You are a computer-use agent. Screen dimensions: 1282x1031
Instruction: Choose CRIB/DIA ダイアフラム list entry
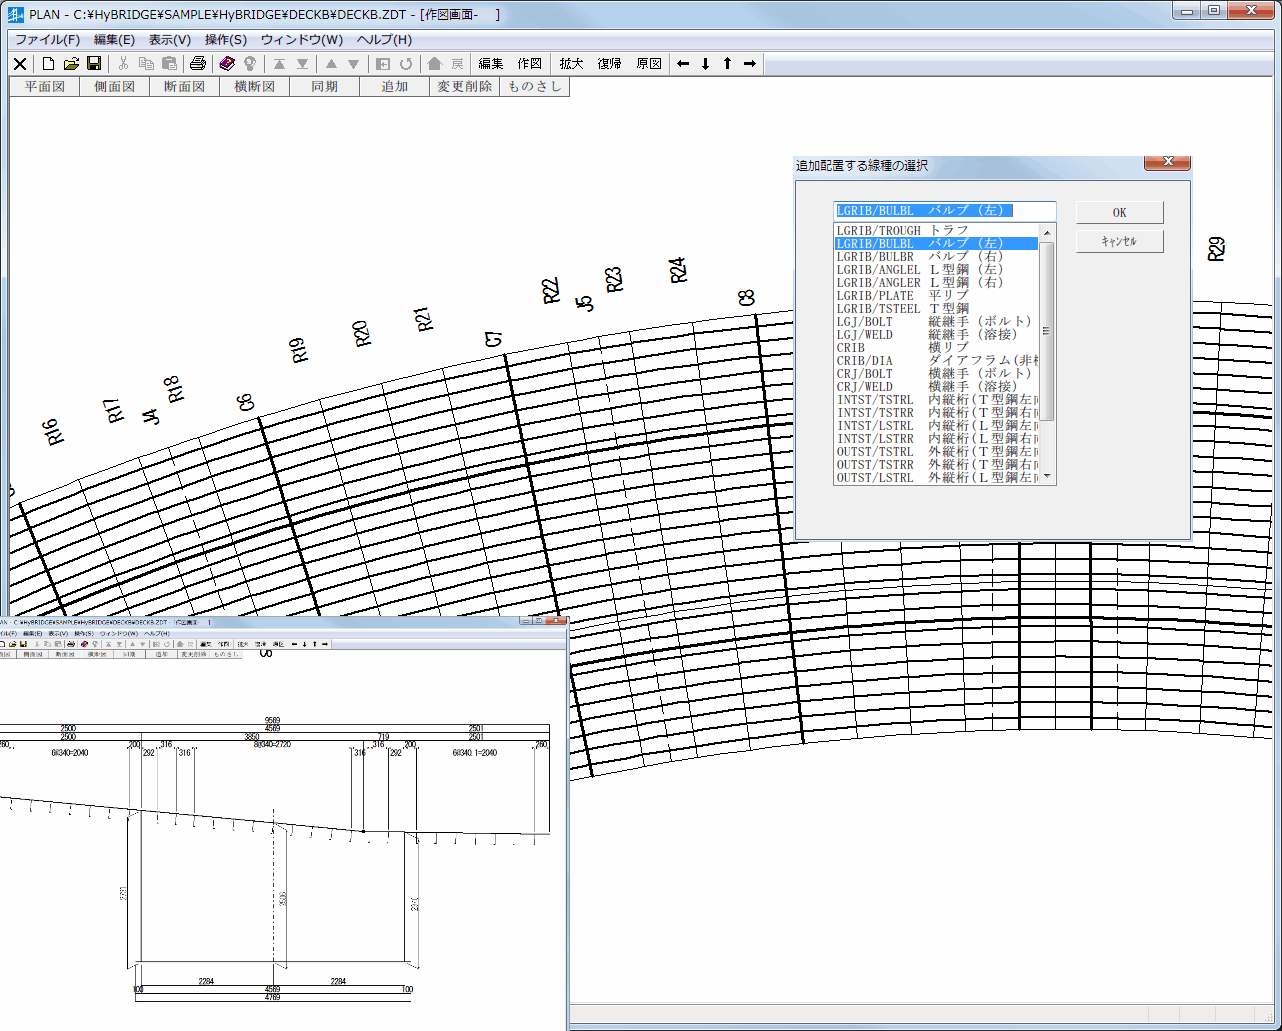[x=935, y=361]
